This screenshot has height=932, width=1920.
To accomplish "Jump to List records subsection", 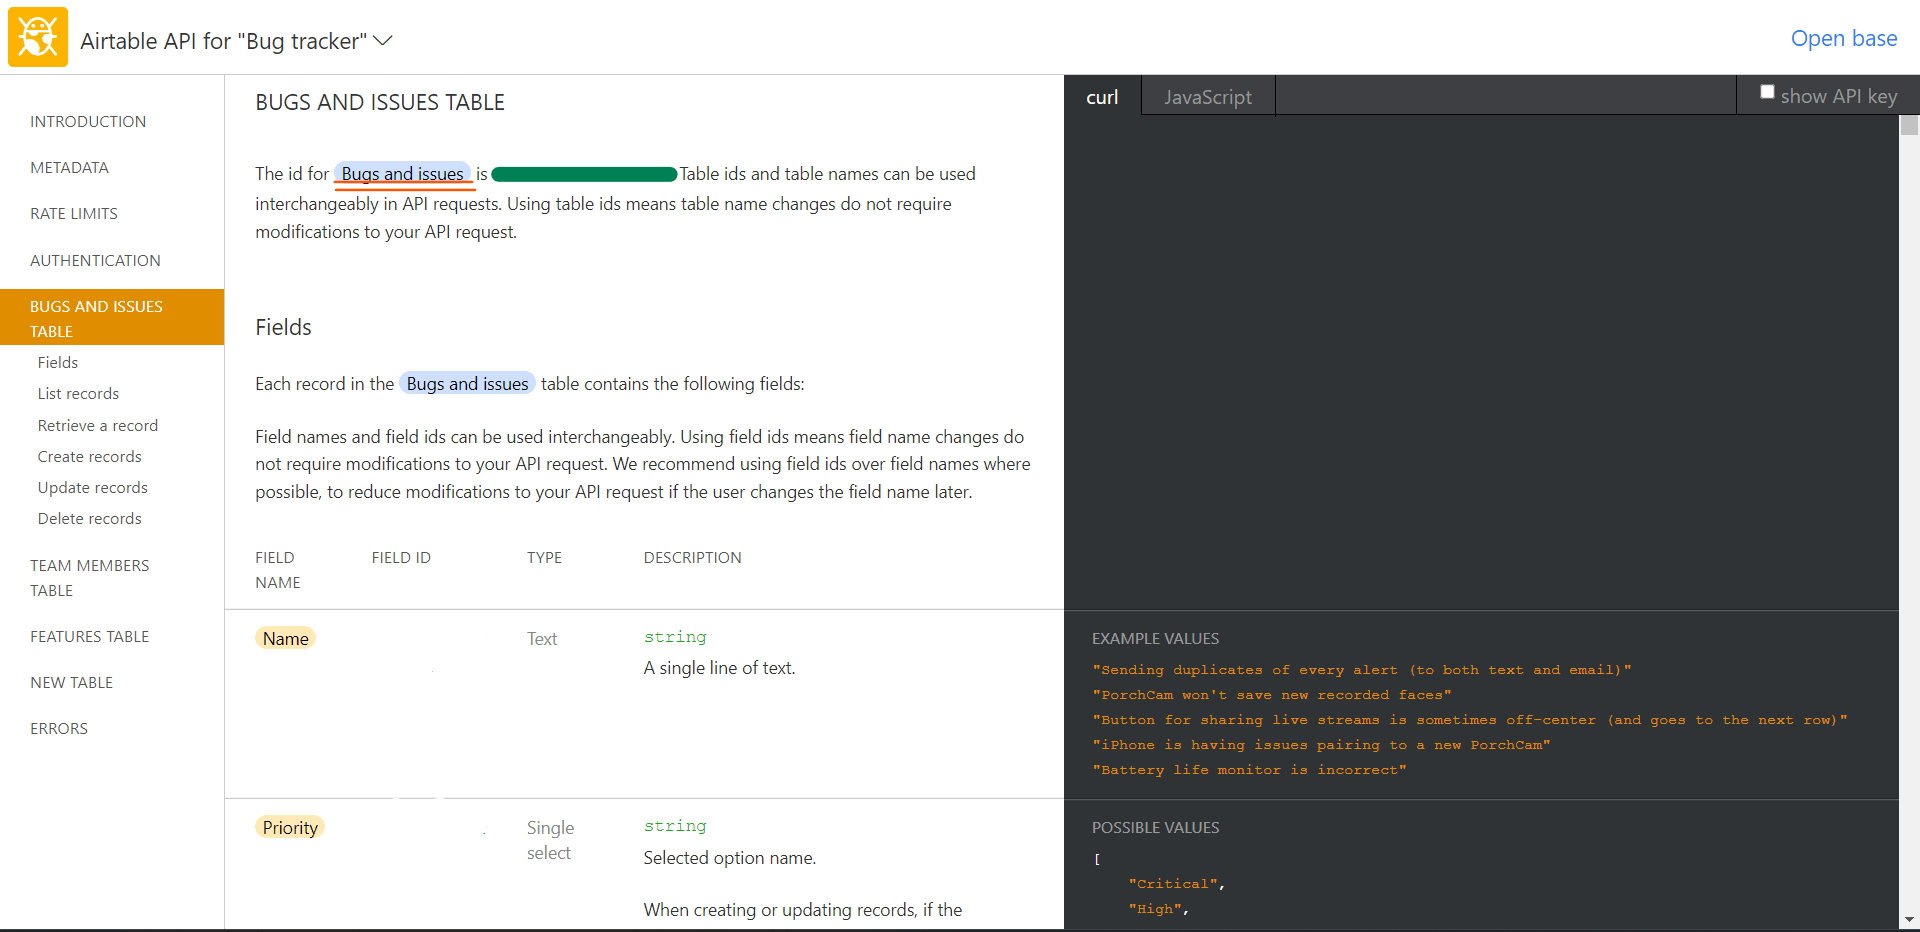I will click(x=78, y=394).
